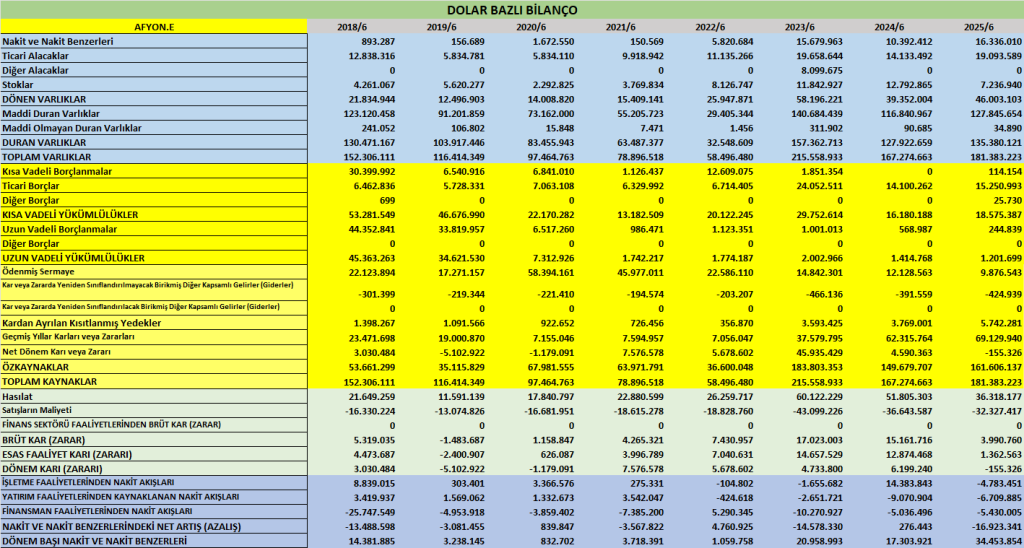The width and height of the screenshot is (1024, 548).
Task: Select cash value 16.336.010 for 2025/6
Action: point(999,41)
